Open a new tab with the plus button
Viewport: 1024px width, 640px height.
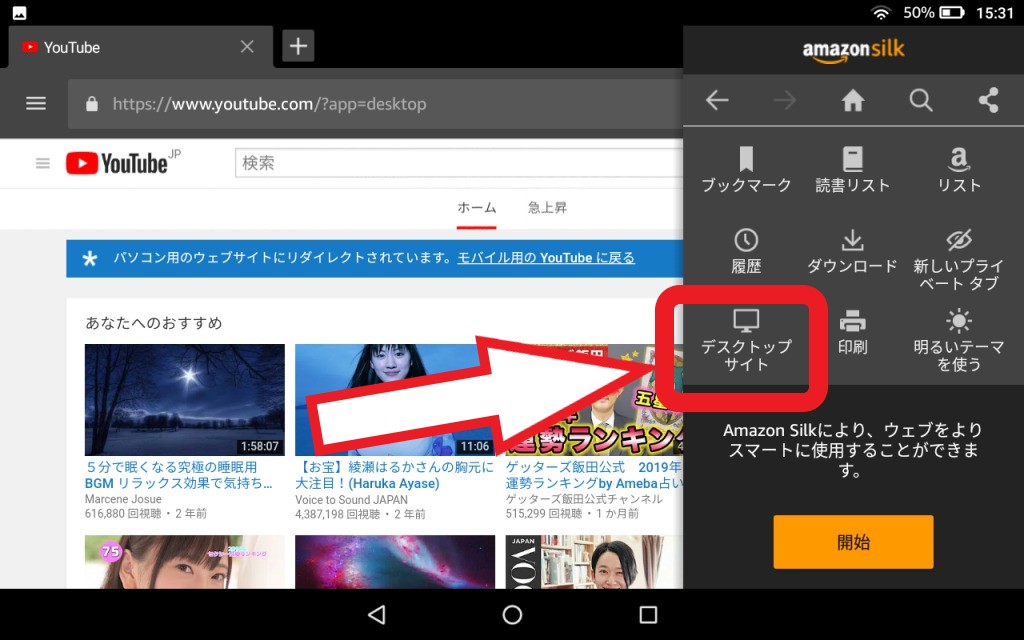(298, 46)
